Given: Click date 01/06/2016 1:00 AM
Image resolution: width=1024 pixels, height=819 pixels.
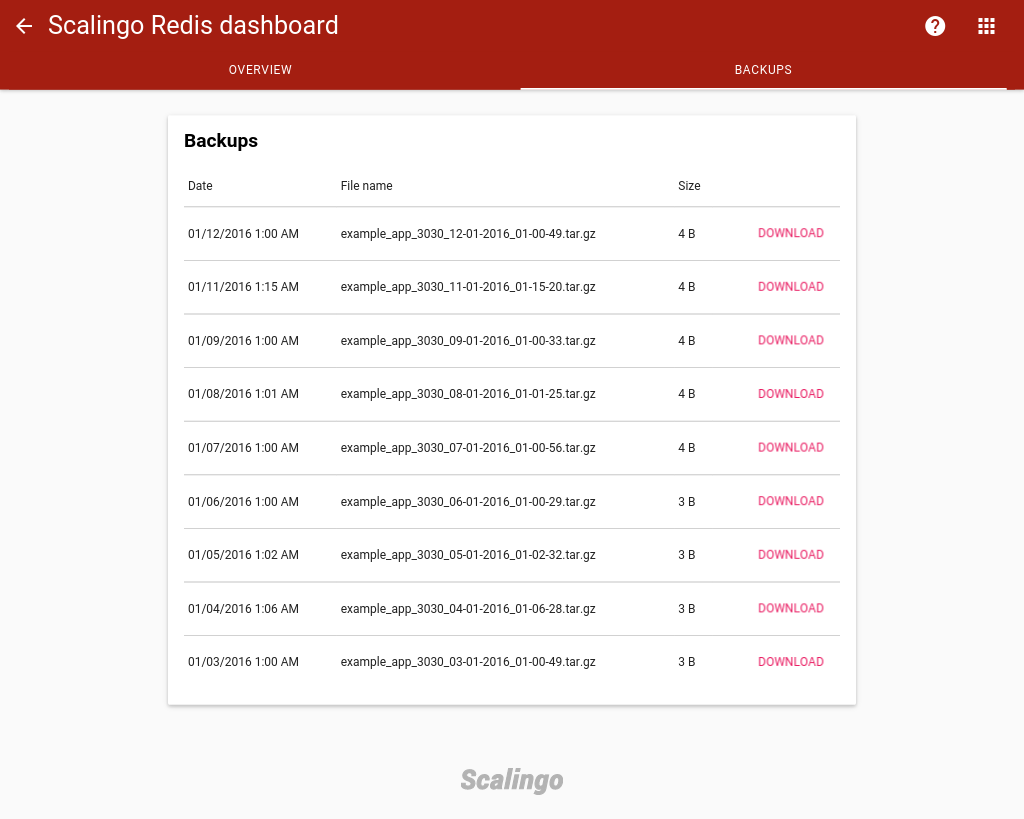Looking at the screenshot, I should (x=243, y=502).
